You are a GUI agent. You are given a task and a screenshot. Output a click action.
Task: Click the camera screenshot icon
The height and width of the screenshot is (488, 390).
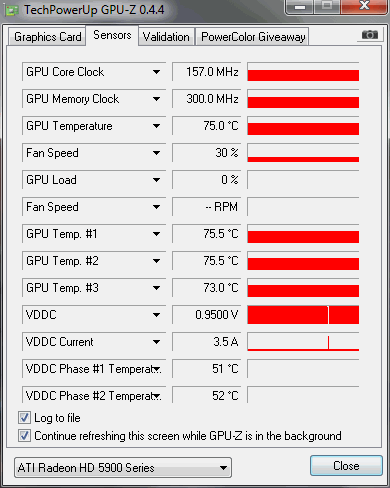coord(369,34)
